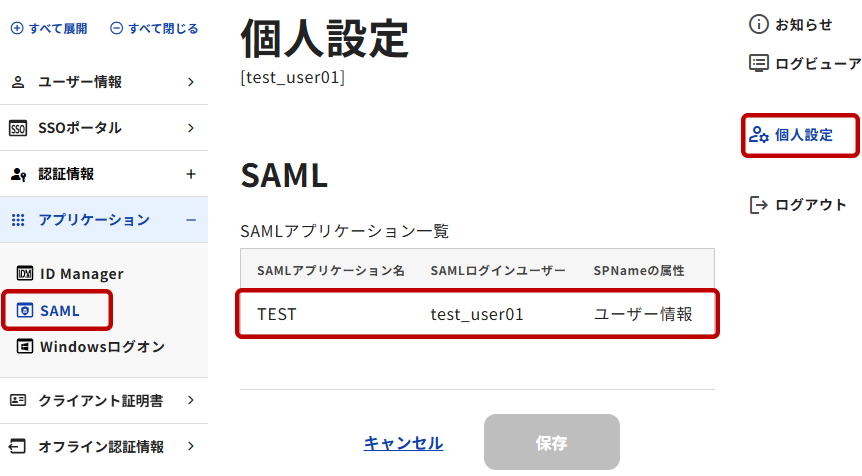Click the application grid icon
Viewport: 862px width, 476px height.
pos(18,220)
